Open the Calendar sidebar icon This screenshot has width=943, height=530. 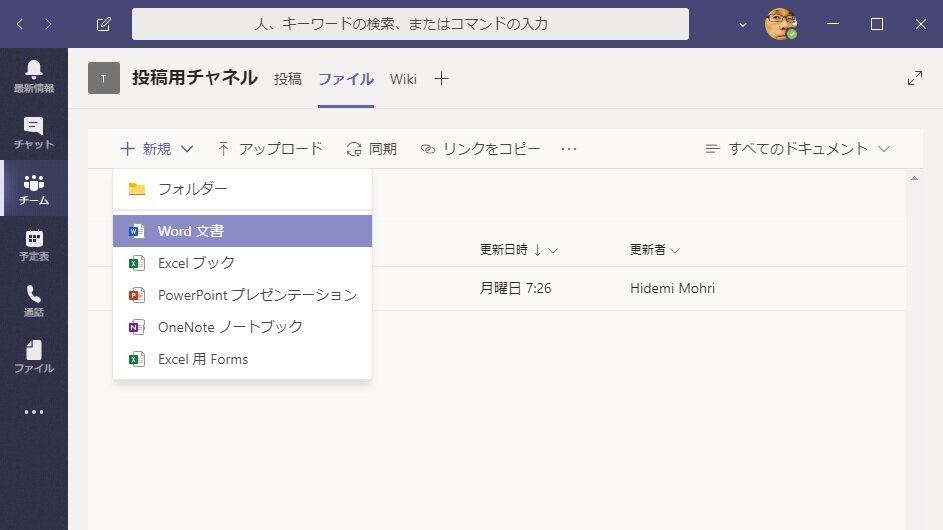point(34,244)
